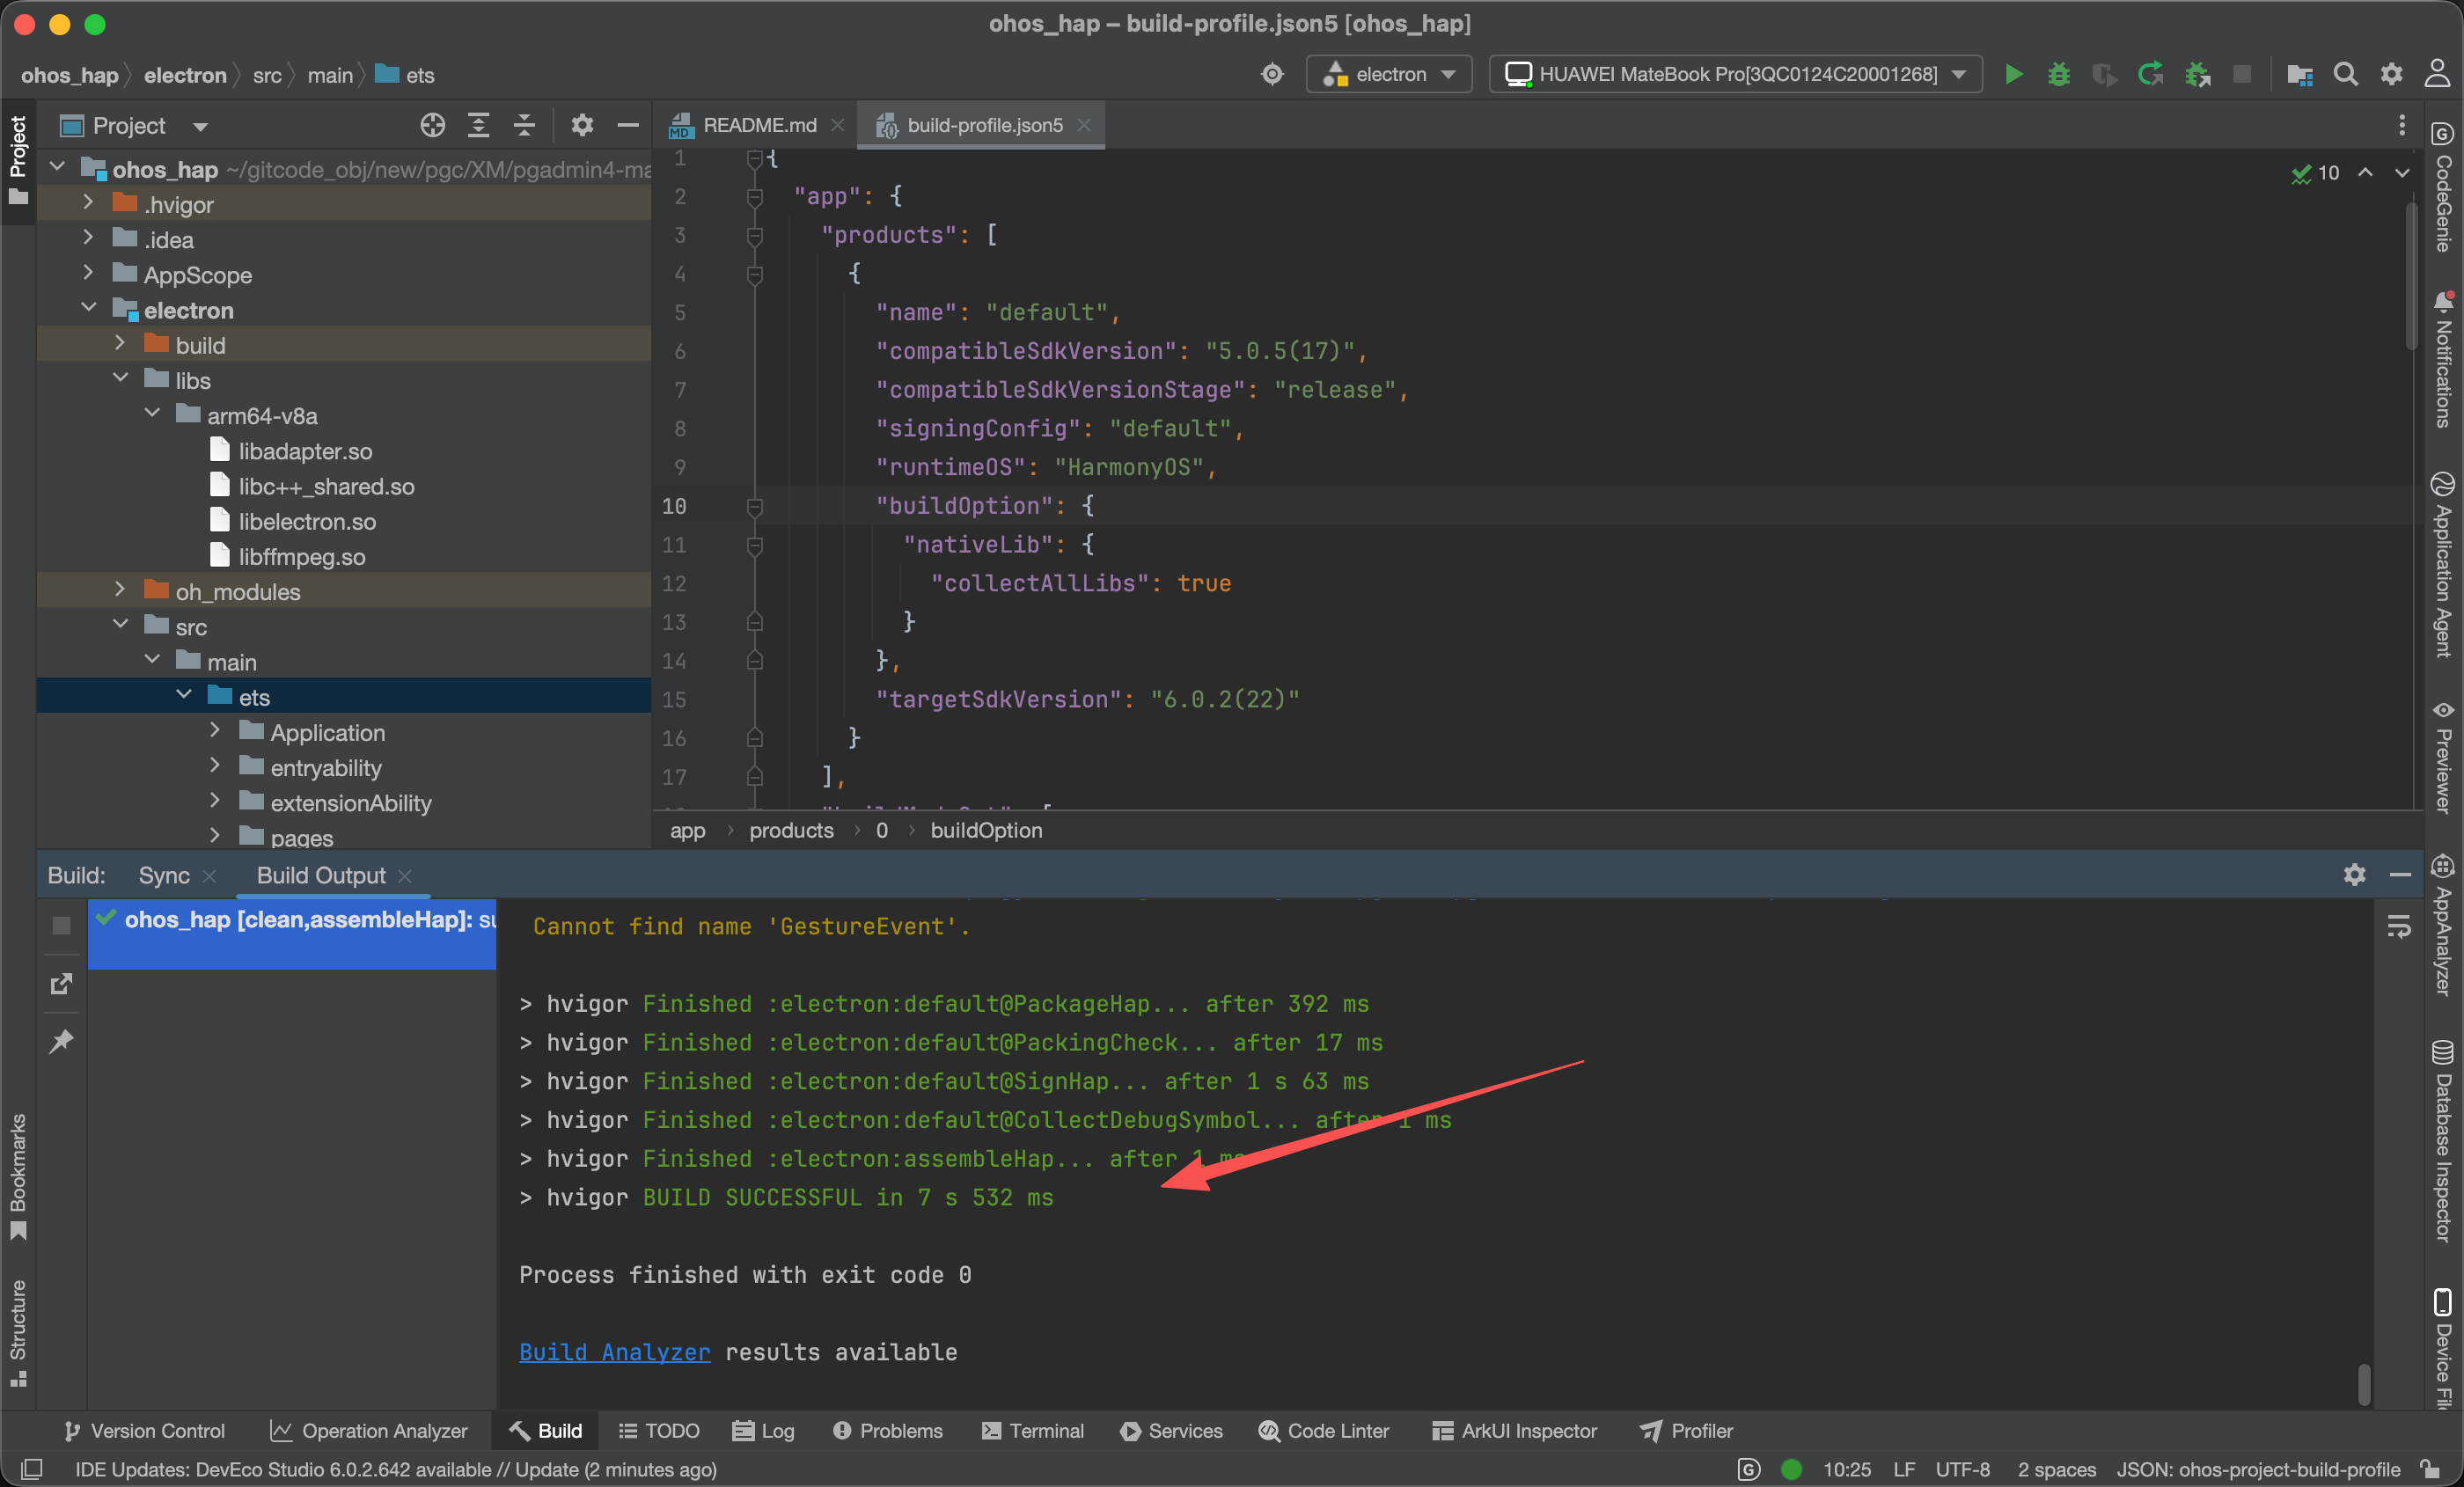Expand the .hvigor folder

[x=88, y=203]
